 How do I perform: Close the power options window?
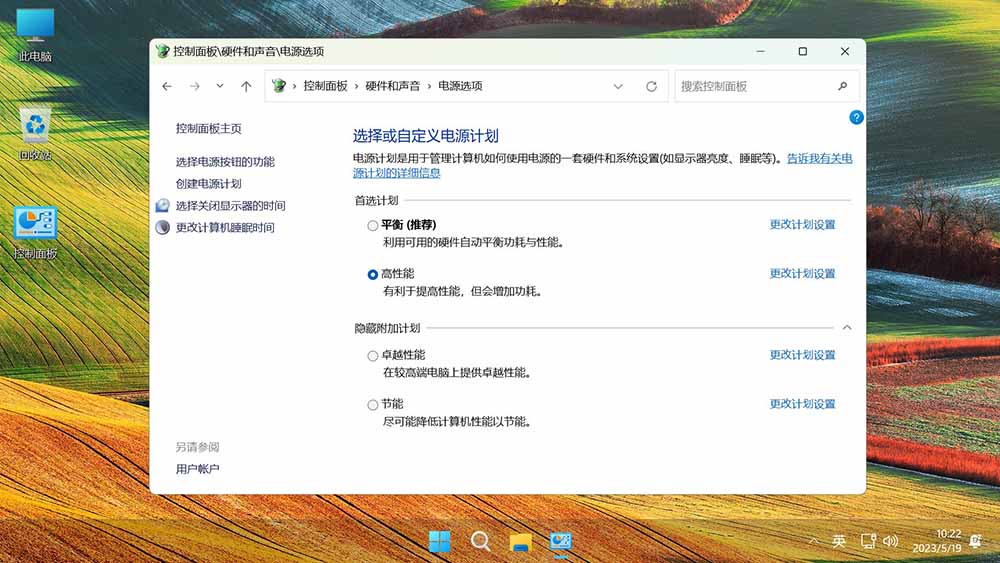pos(845,52)
